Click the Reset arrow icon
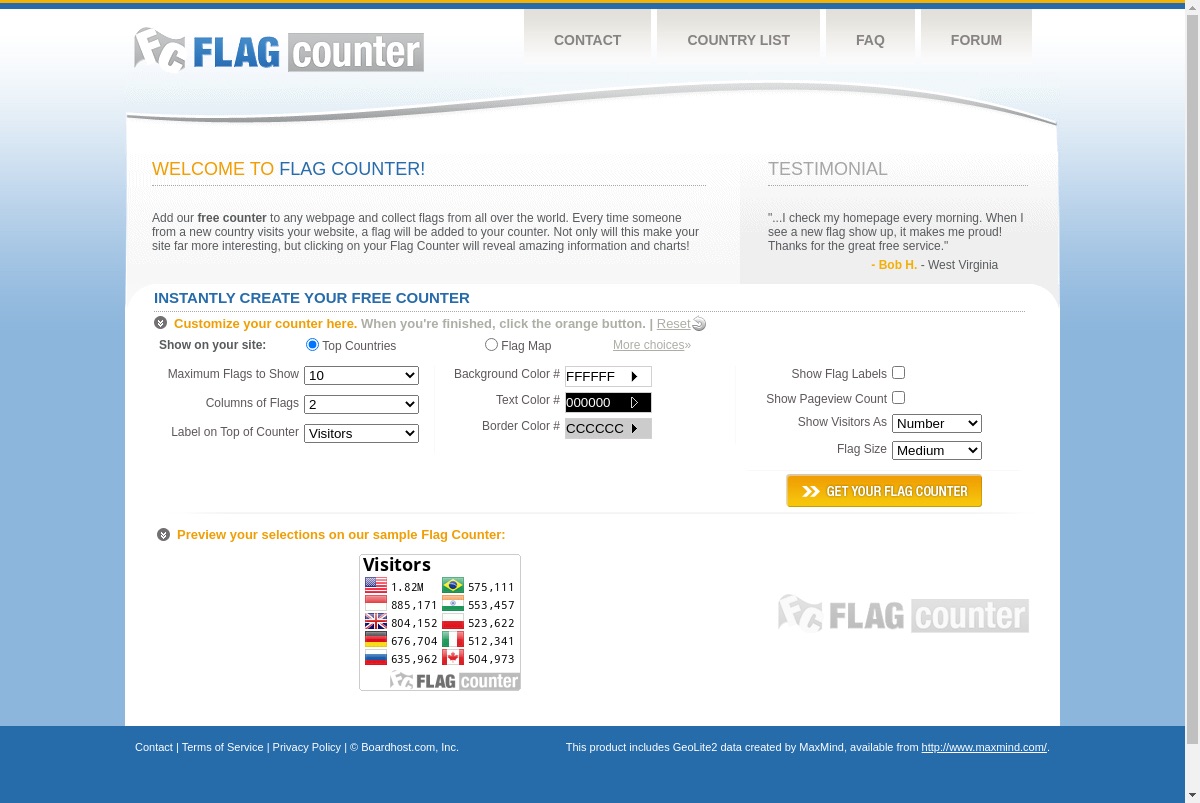 coord(699,324)
